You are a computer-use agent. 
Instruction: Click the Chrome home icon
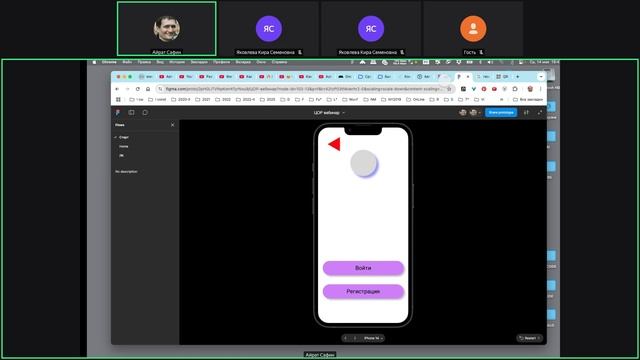pos(148,89)
